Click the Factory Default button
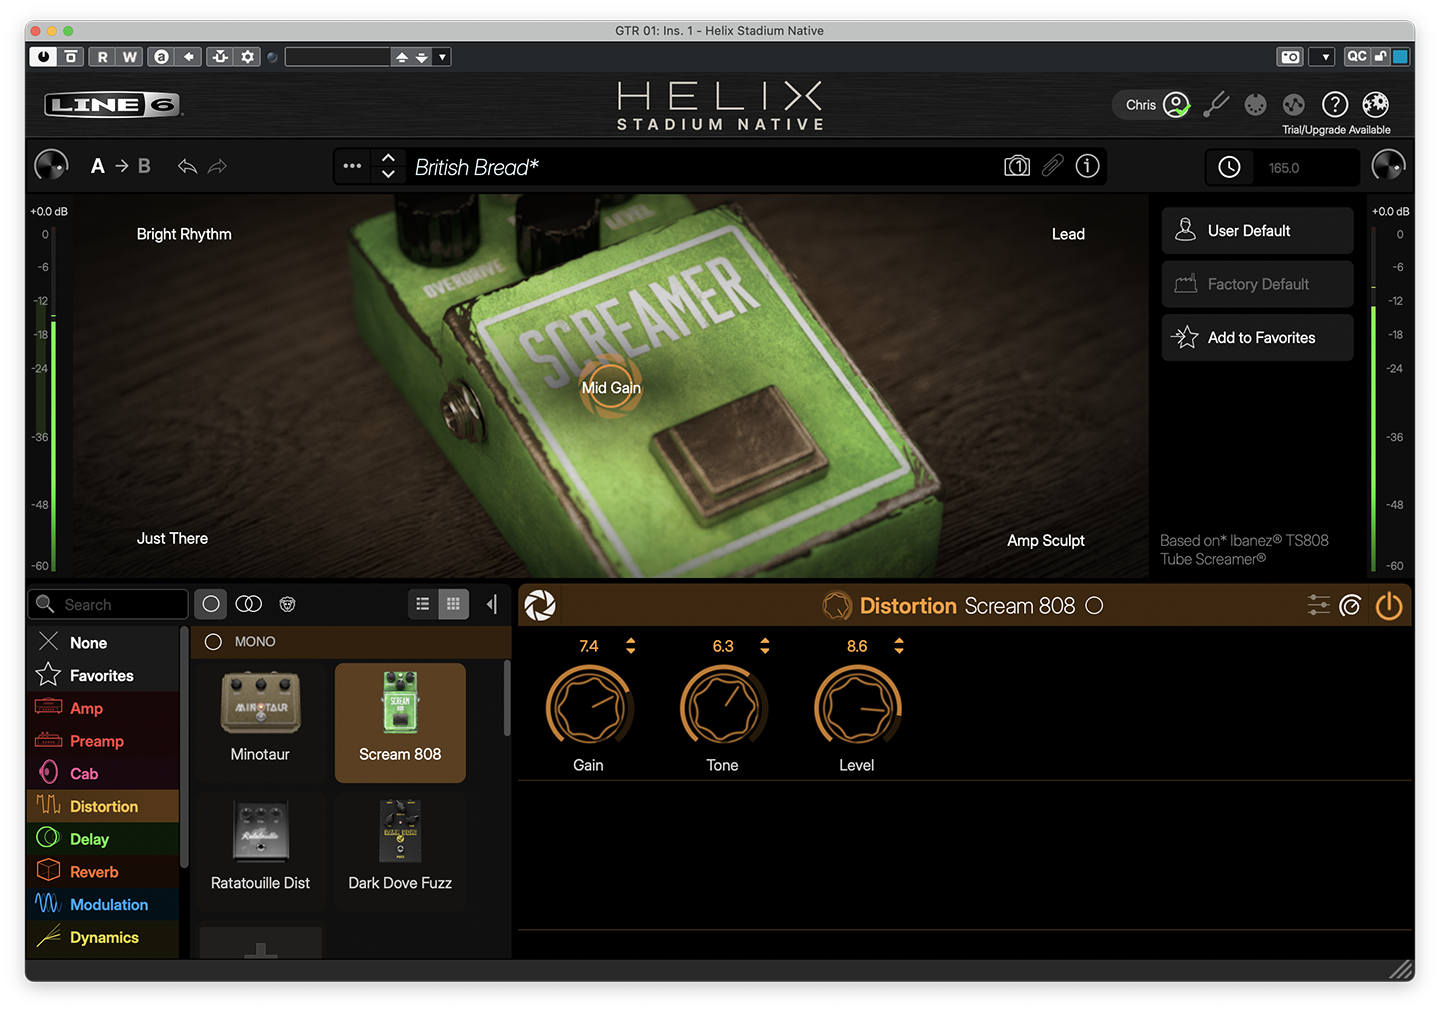 pyautogui.click(x=1258, y=284)
